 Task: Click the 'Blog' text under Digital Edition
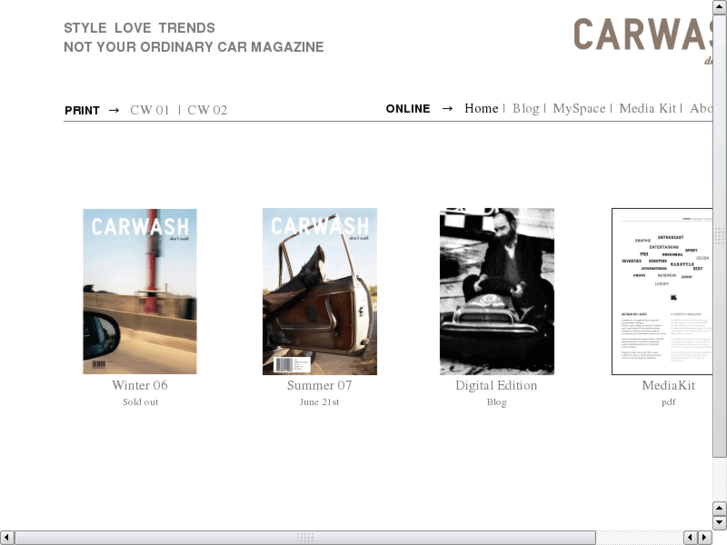(497, 403)
